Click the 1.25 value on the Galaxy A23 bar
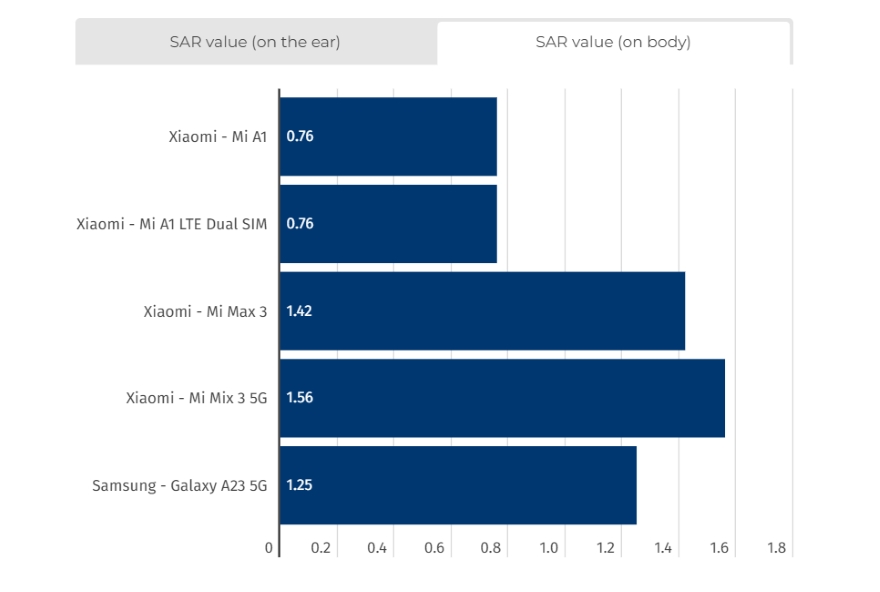The width and height of the screenshot is (880, 592). [299, 485]
